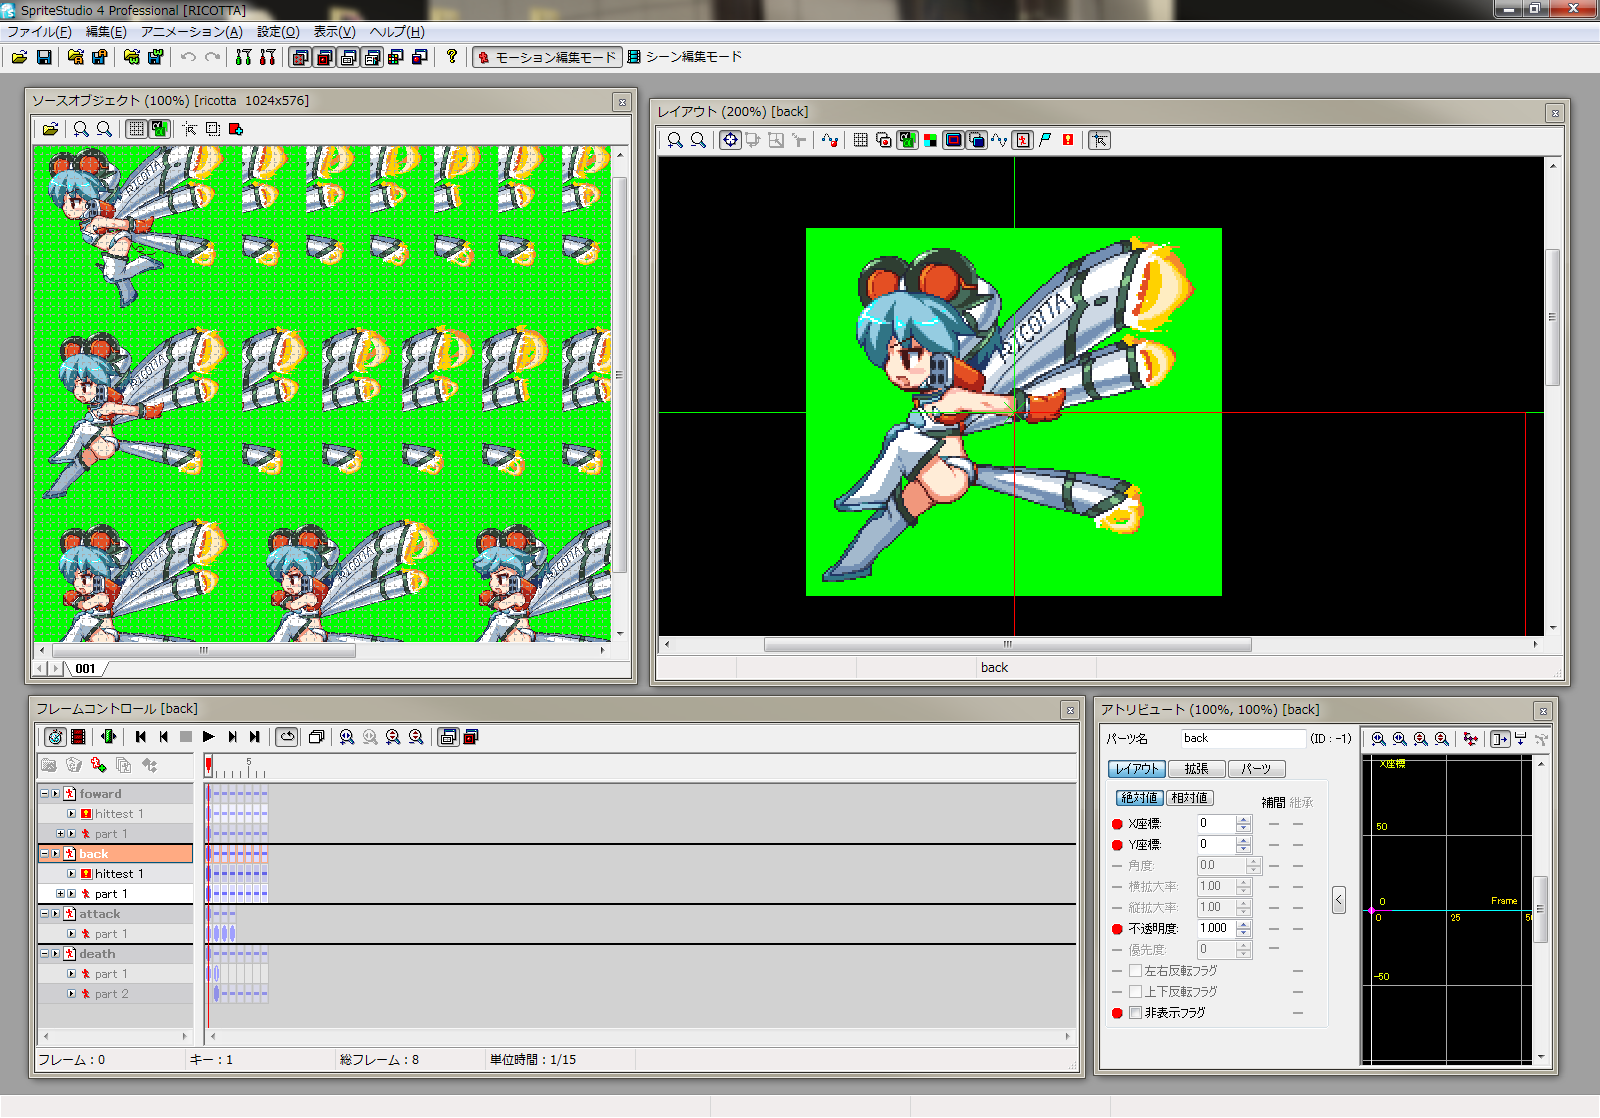Click the undo arrow in main toolbar

point(188,57)
